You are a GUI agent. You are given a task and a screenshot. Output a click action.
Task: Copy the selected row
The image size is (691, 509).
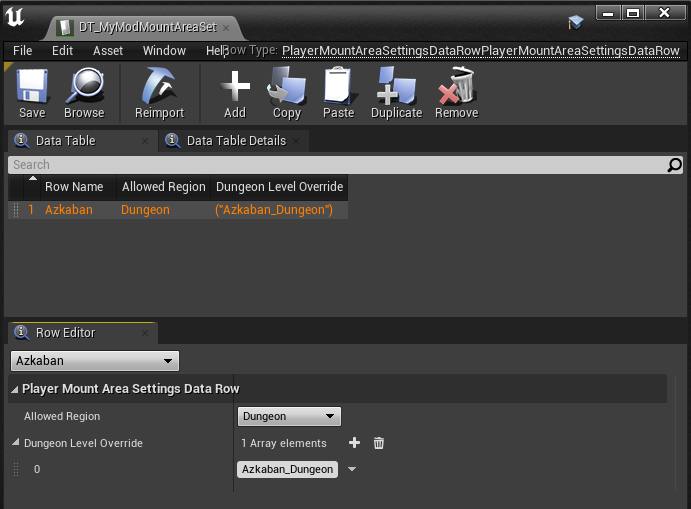coord(286,93)
